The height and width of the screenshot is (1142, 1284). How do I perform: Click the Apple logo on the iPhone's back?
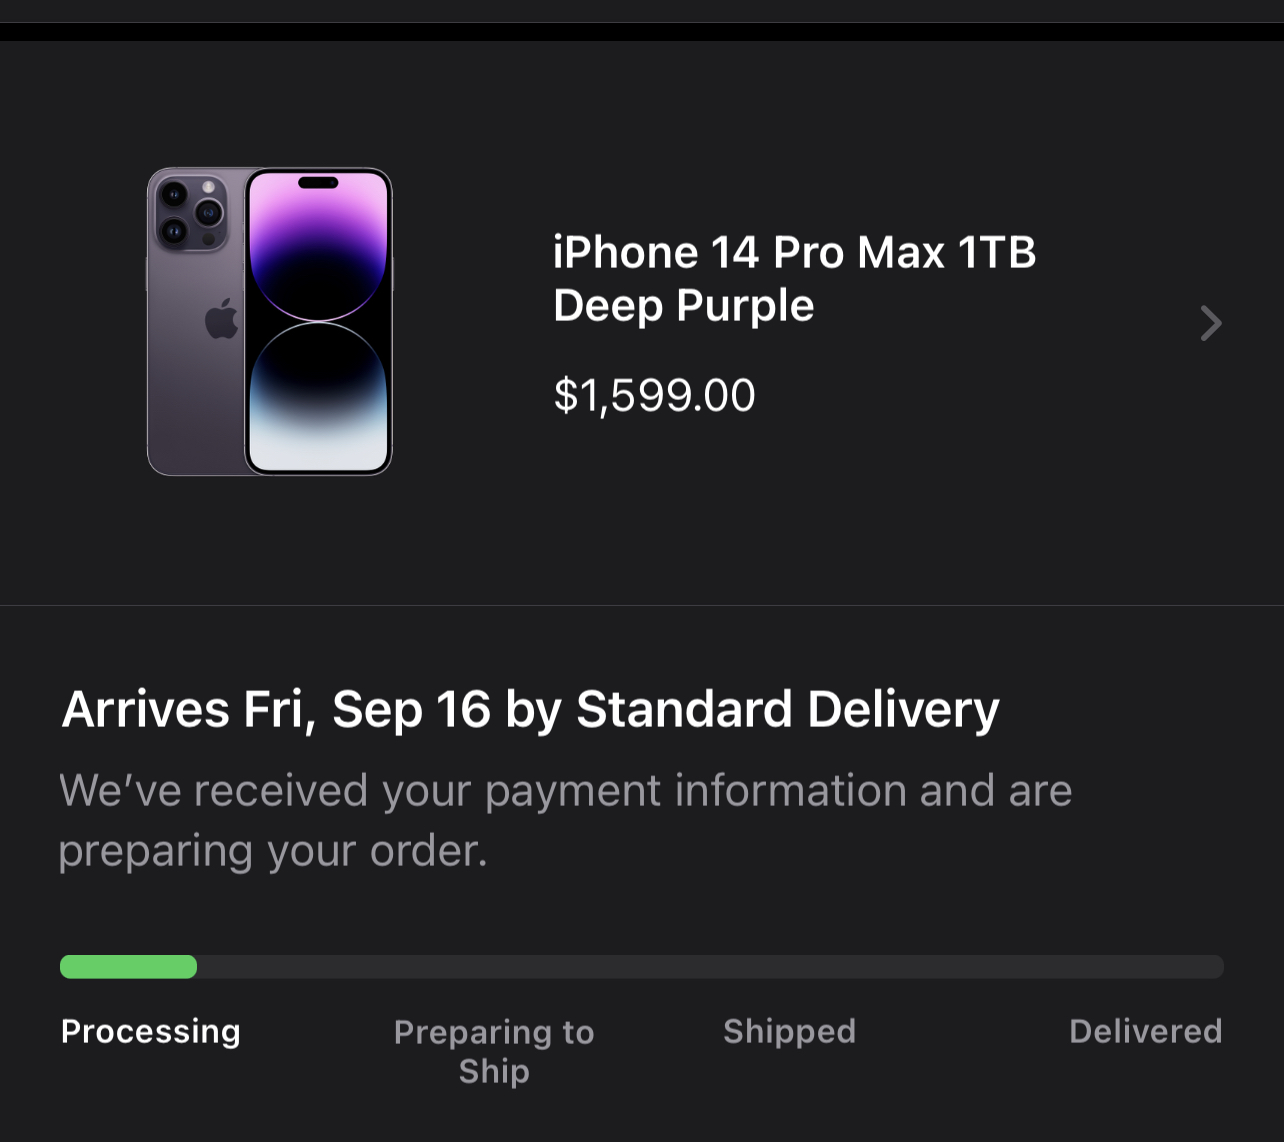coord(221,319)
